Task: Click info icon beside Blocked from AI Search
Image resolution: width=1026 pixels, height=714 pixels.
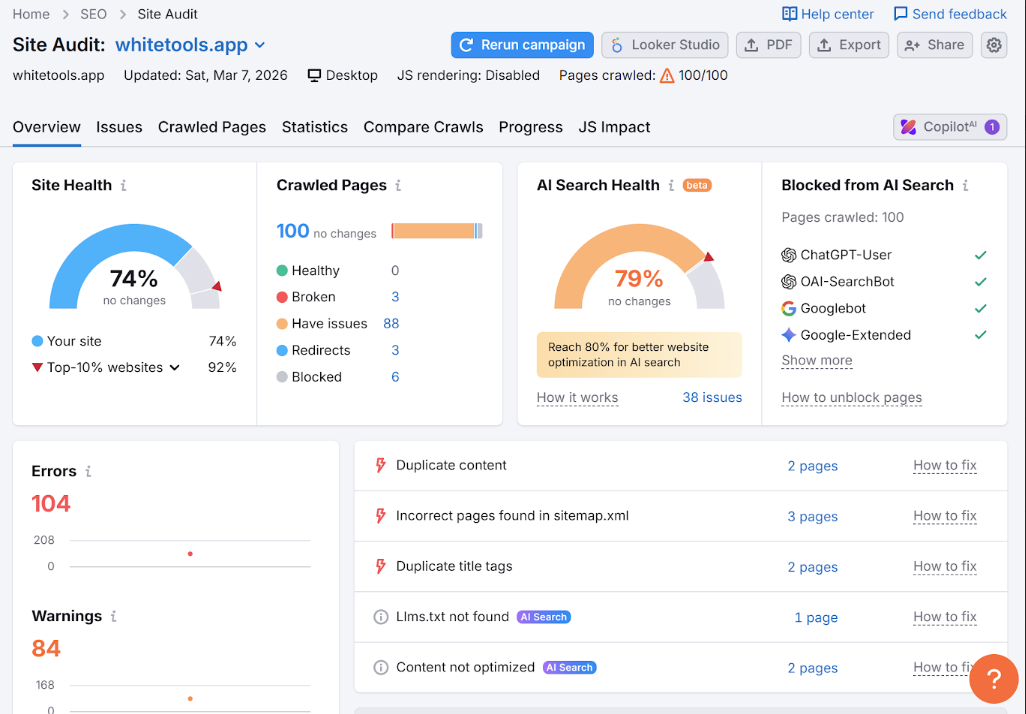Action: coord(965,186)
